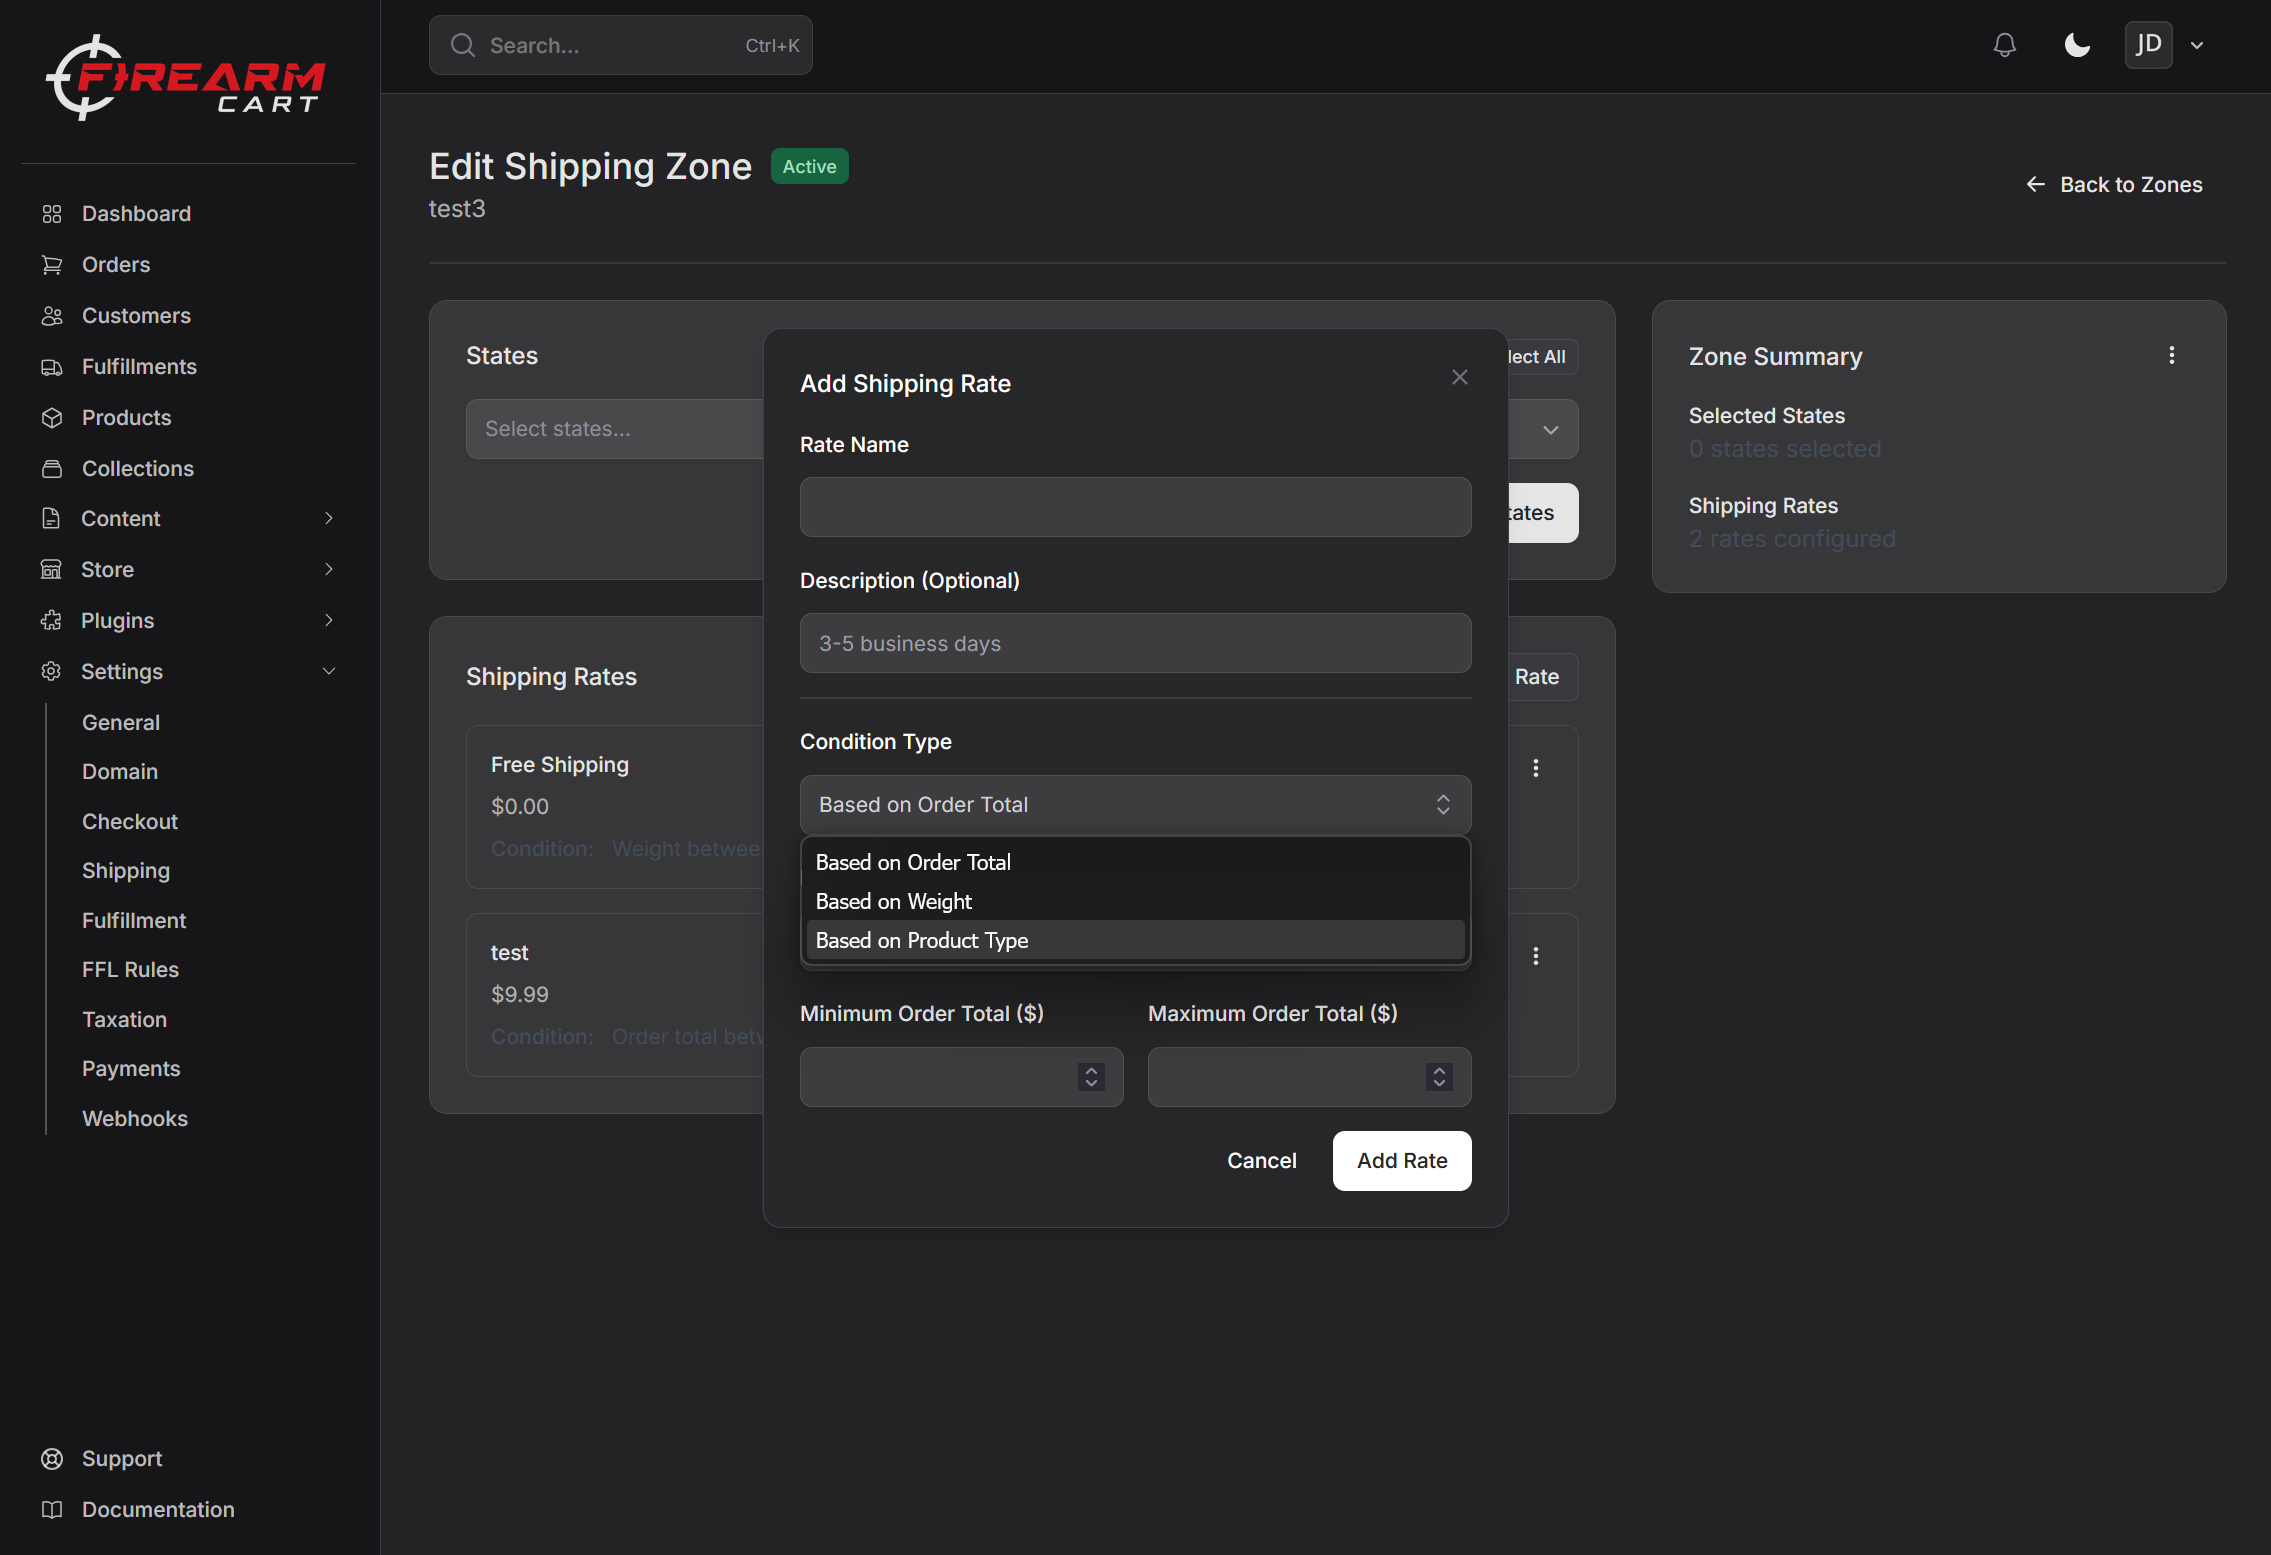This screenshot has height=1555, width=2271.
Task: Click the Content document icon
Action: pos(51,518)
